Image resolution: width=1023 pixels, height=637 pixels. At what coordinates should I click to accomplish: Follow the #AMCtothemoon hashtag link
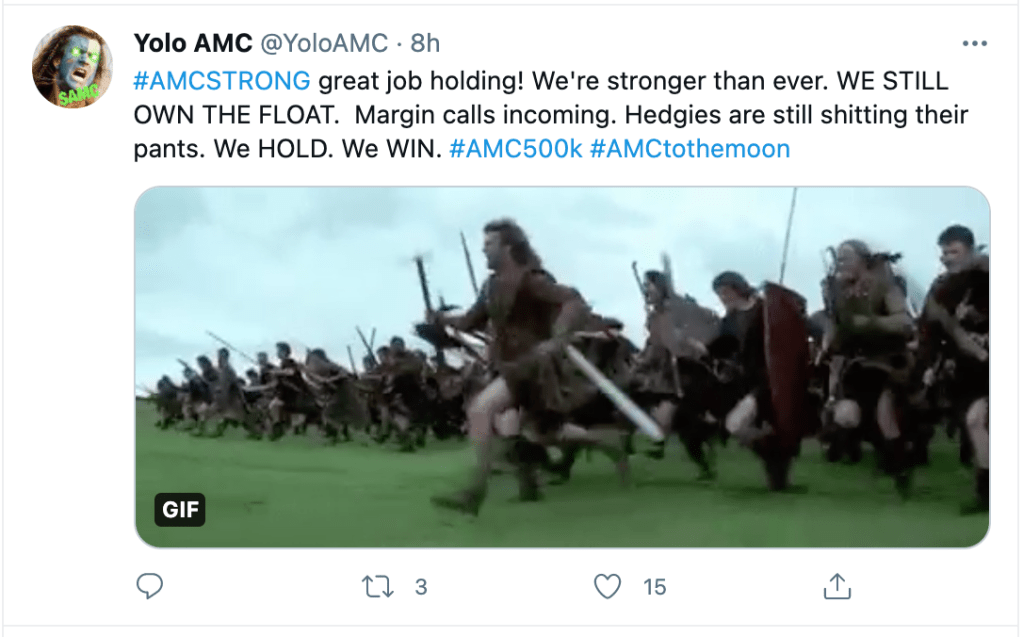pos(691,149)
